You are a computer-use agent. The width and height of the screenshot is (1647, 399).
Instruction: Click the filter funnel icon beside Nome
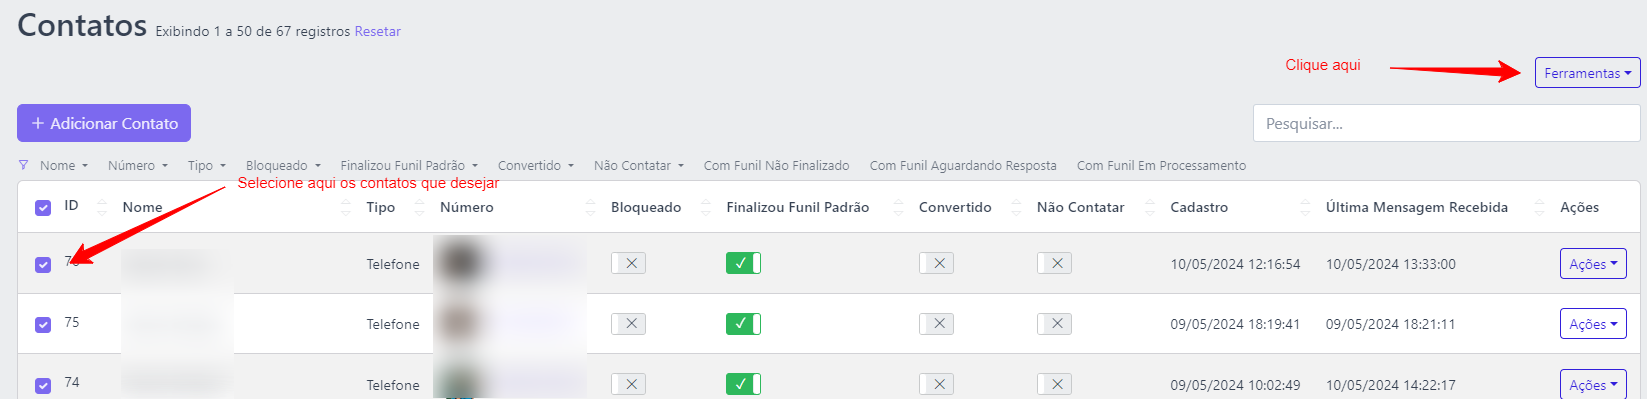[x=23, y=165]
